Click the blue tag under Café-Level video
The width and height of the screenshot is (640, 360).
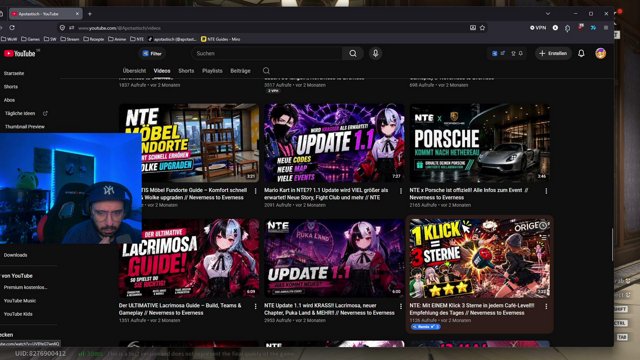coord(425,327)
